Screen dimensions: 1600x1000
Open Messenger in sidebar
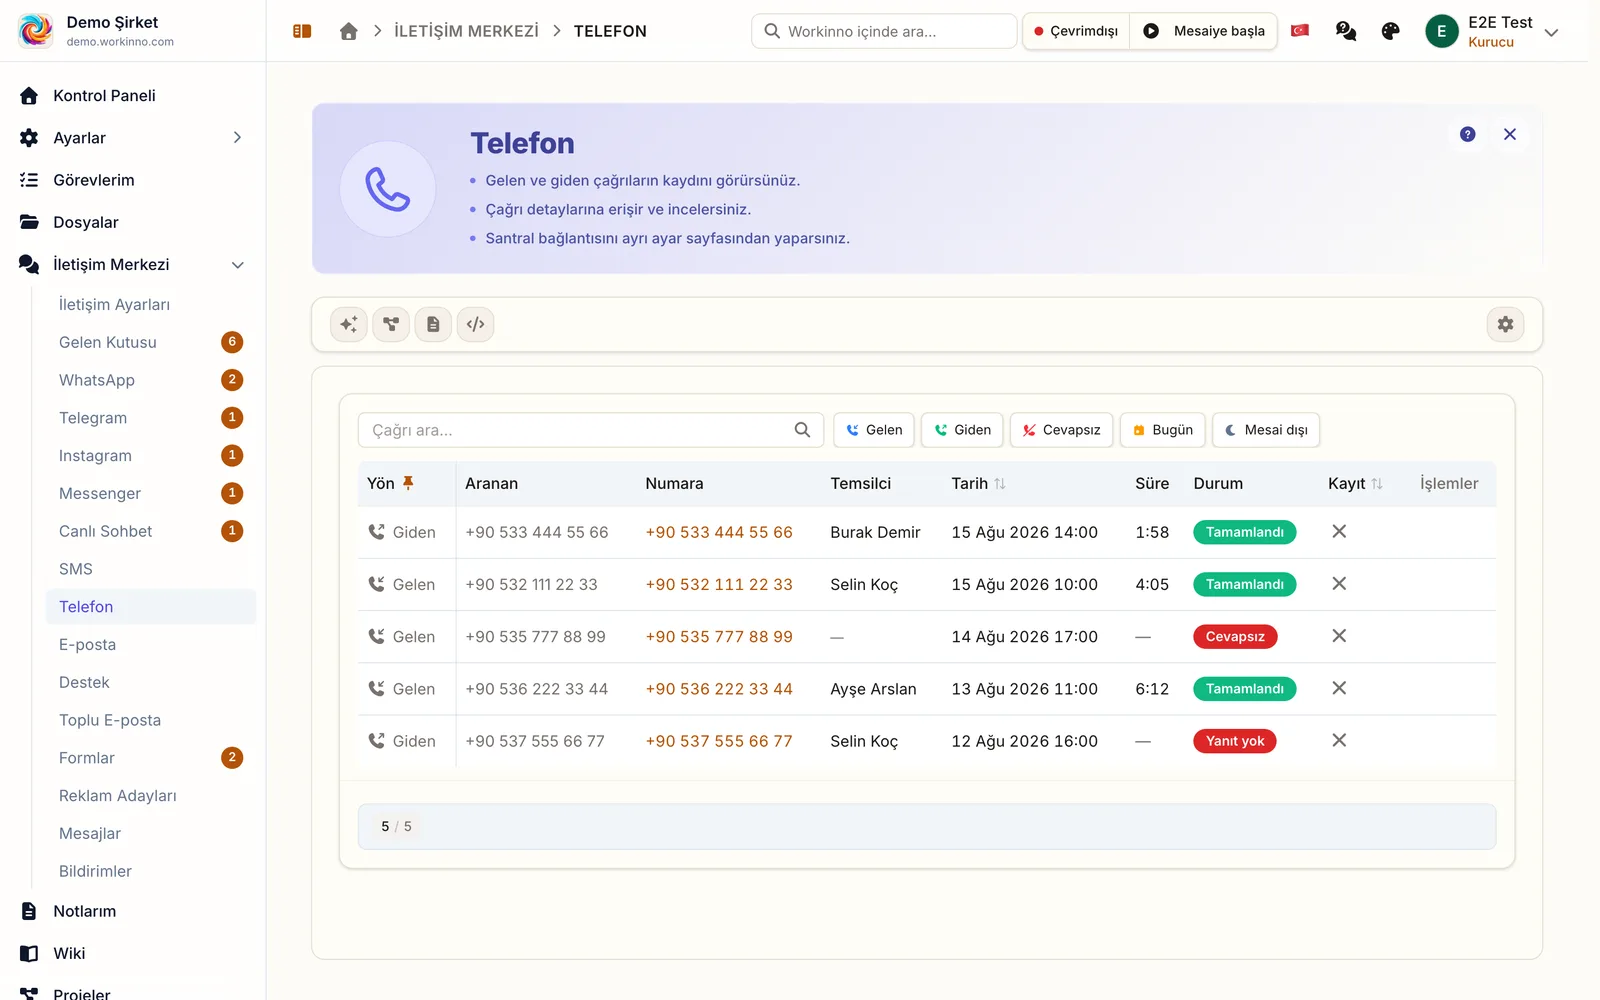tap(150, 493)
